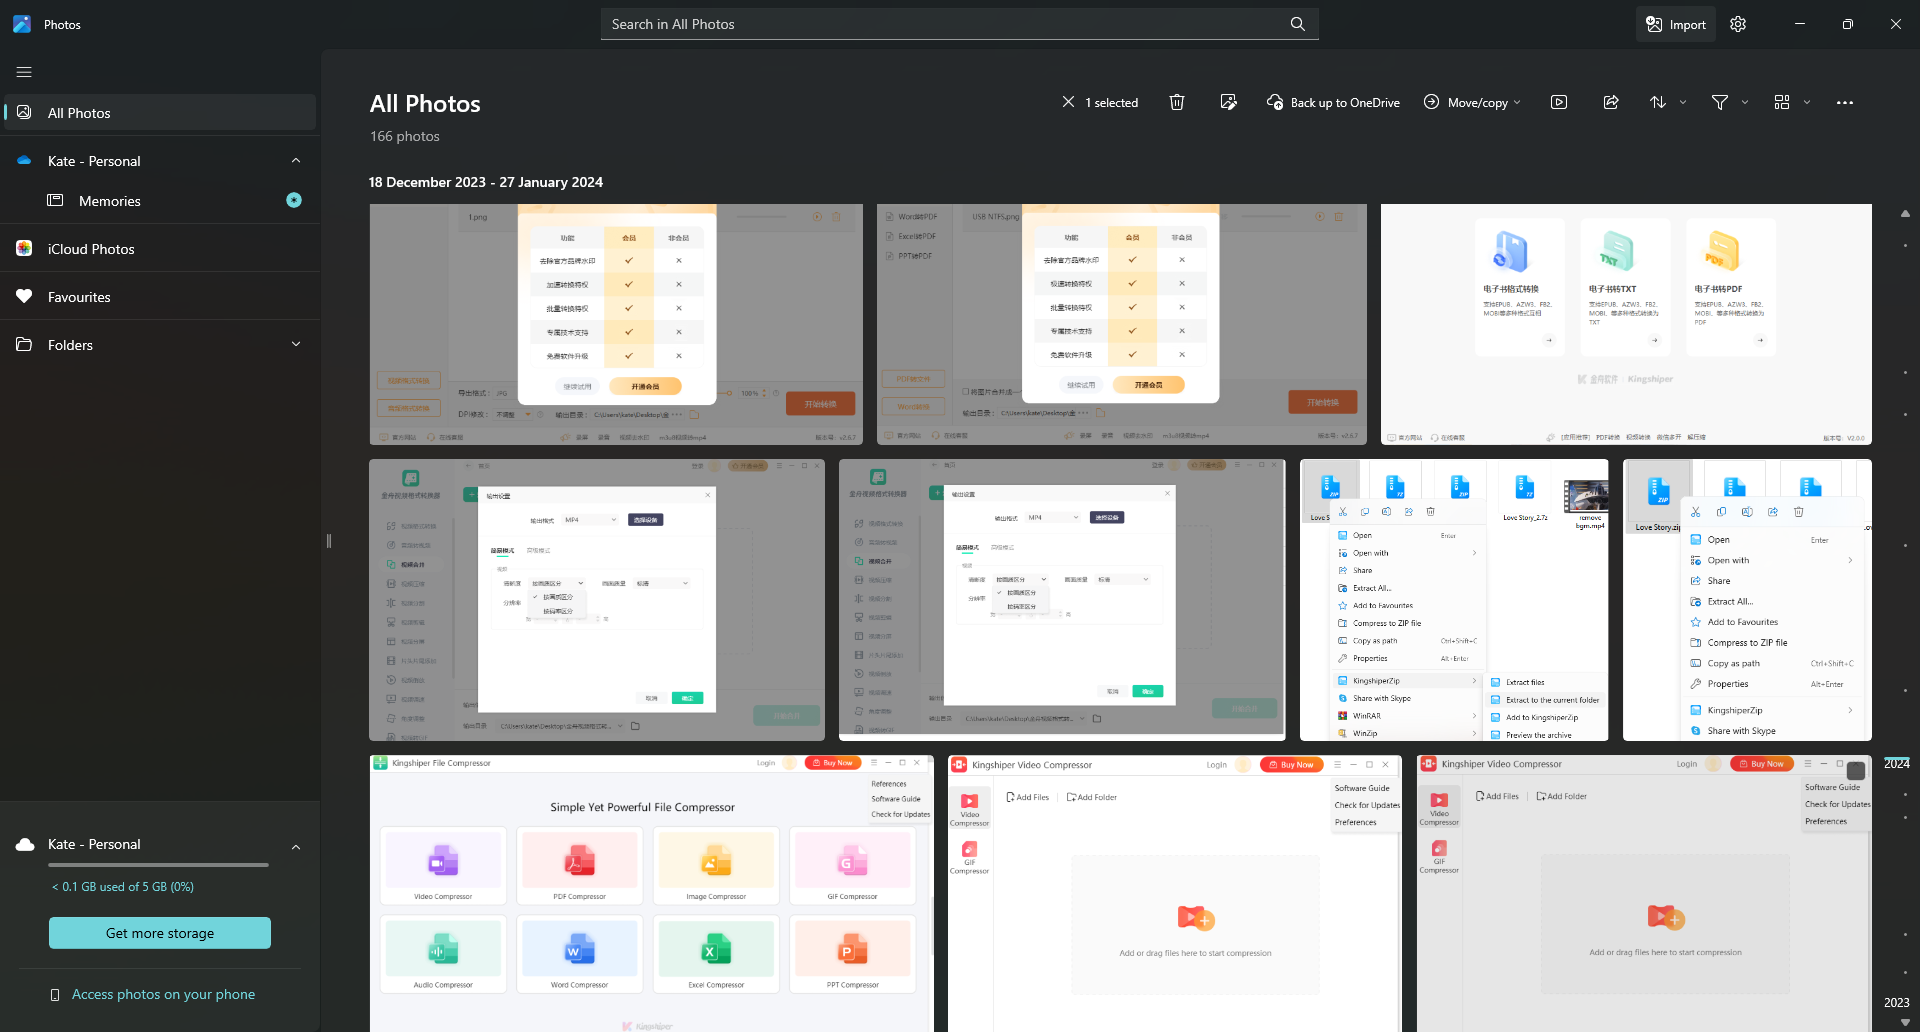Click the search magnifier icon
The width and height of the screenshot is (1920, 1032).
click(x=1298, y=24)
